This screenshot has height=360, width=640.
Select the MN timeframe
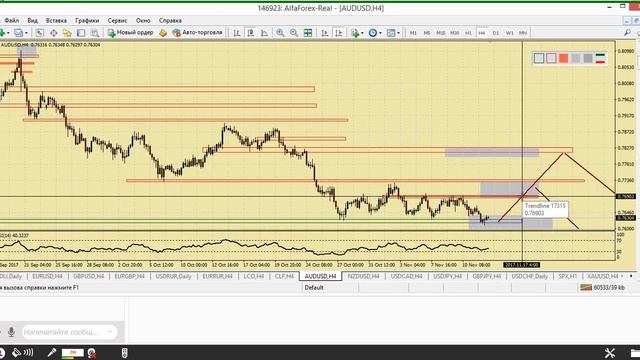[x=523, y=33]
